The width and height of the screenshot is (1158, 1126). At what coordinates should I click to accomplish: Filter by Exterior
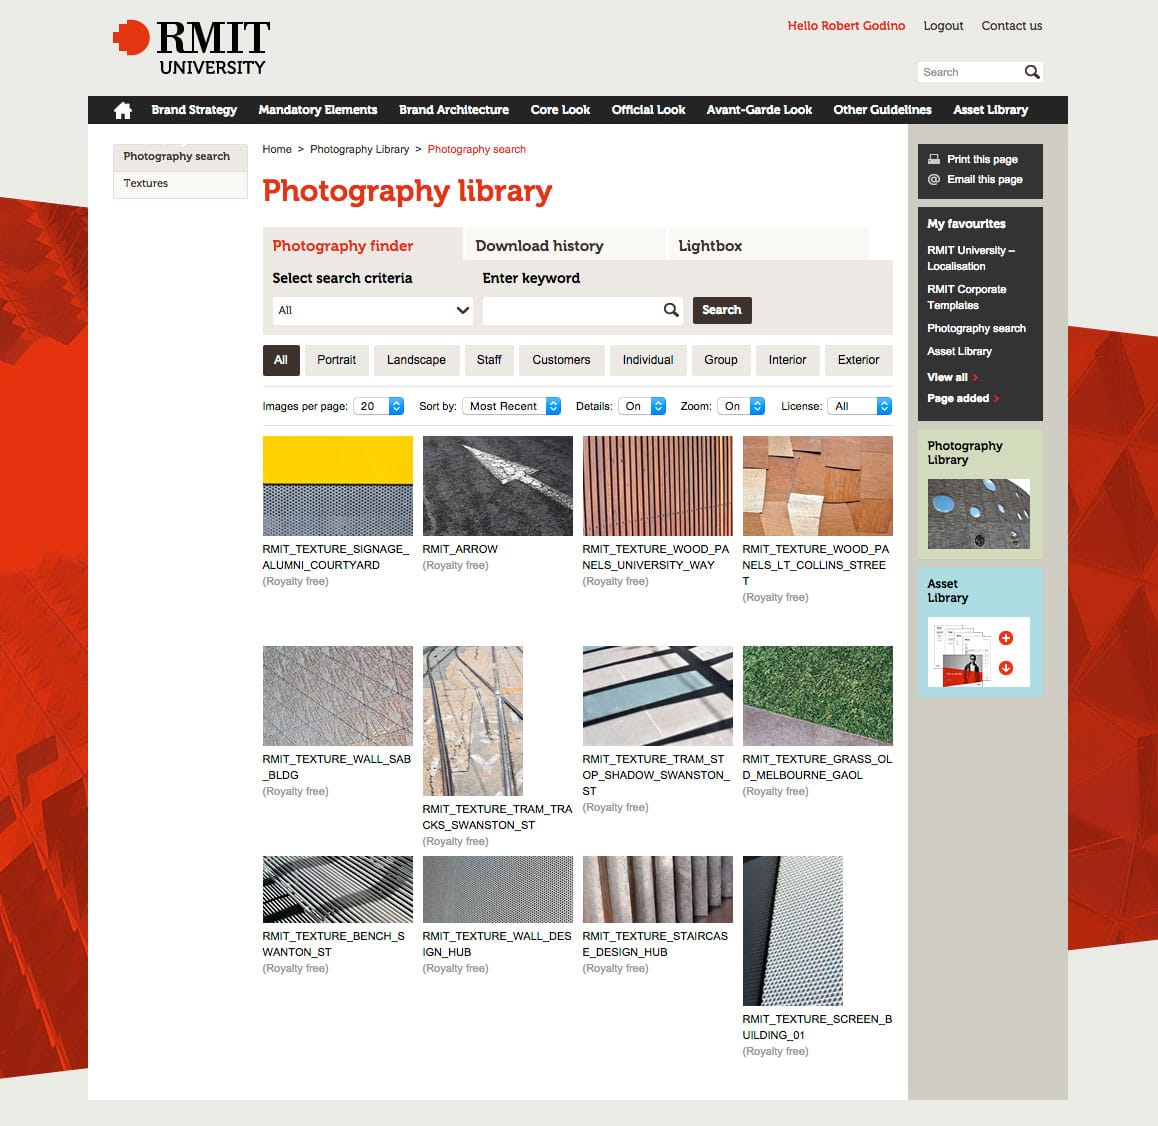858,360
